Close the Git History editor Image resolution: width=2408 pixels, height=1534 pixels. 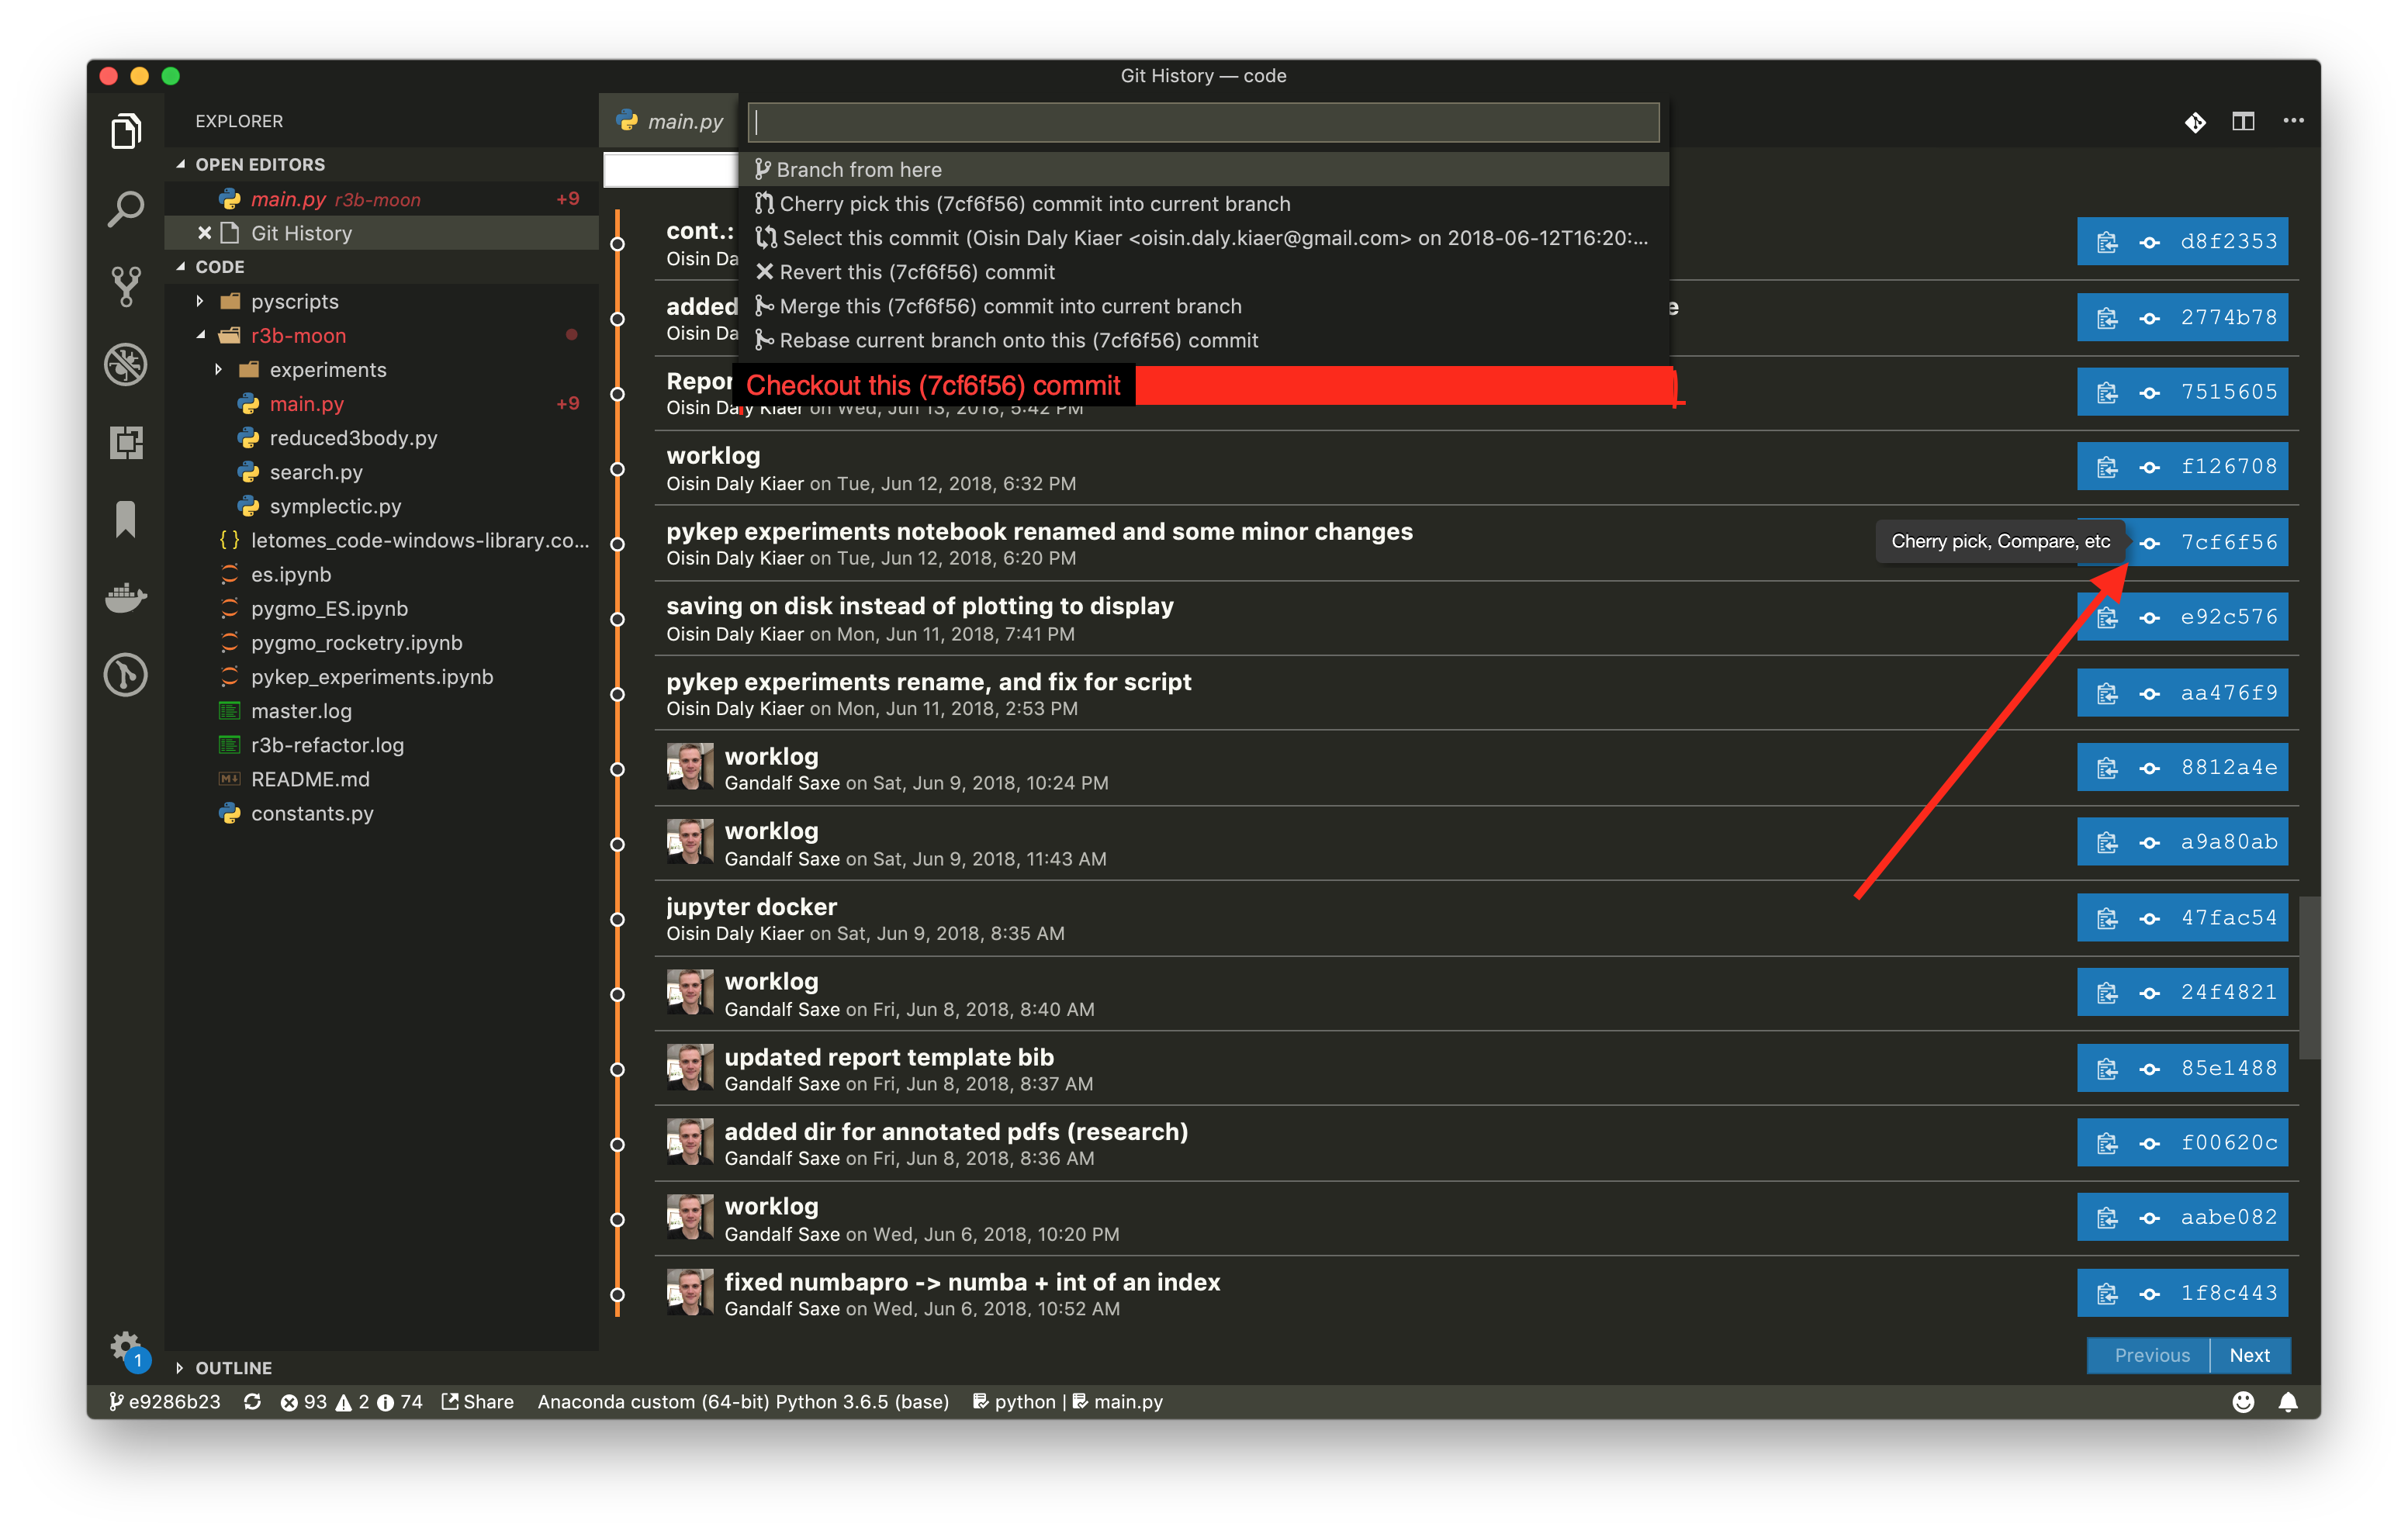[x=204, y=233]
